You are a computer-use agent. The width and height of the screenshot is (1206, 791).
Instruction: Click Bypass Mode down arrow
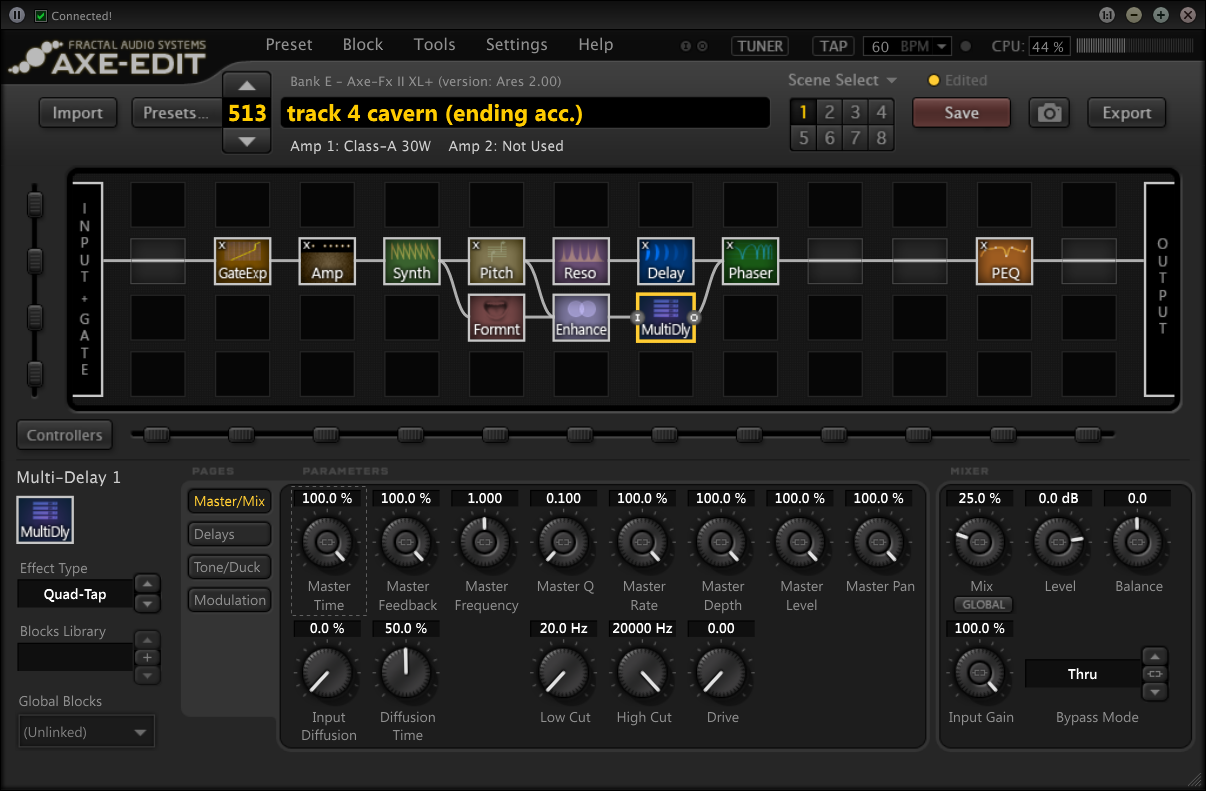tap(1155, 691)
